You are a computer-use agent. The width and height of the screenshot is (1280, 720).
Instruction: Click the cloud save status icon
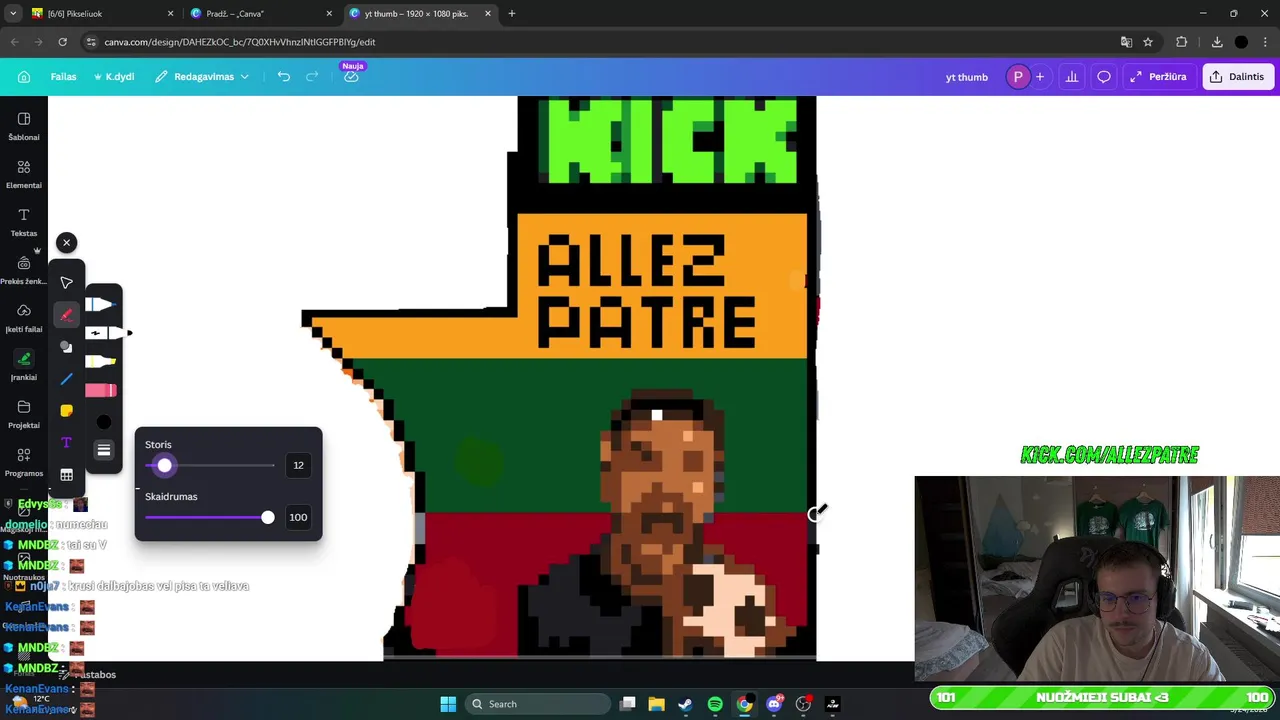pos(351,77)
